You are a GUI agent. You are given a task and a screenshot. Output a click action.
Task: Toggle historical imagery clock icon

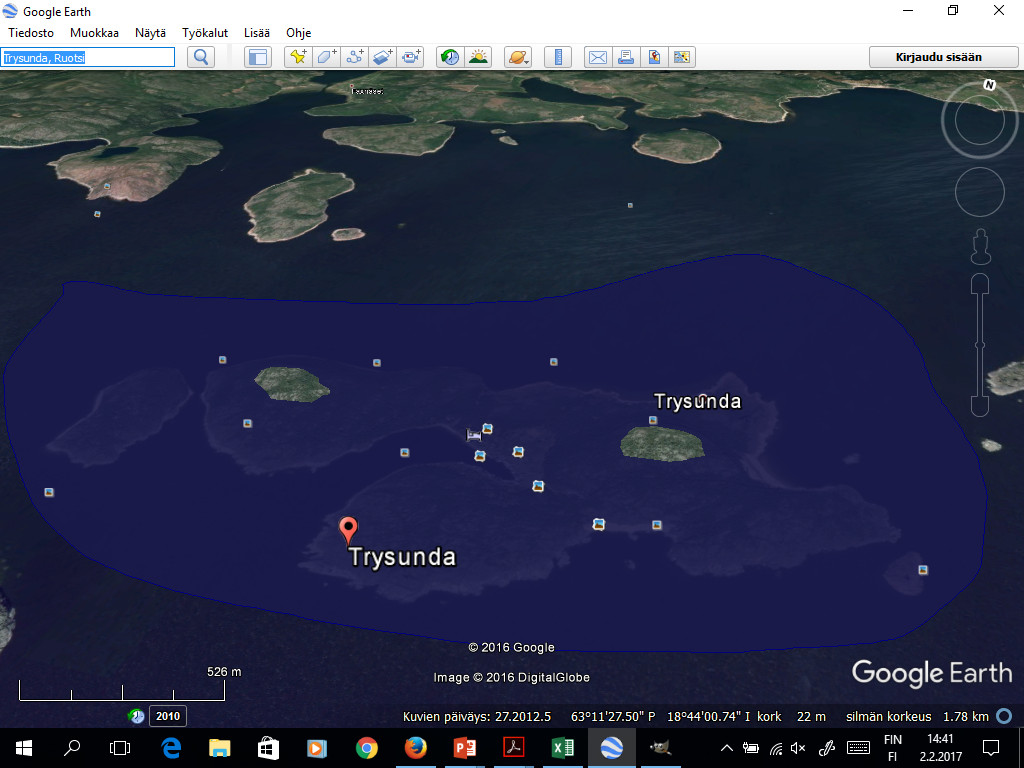pyautogui.click(x=450, y=57)
